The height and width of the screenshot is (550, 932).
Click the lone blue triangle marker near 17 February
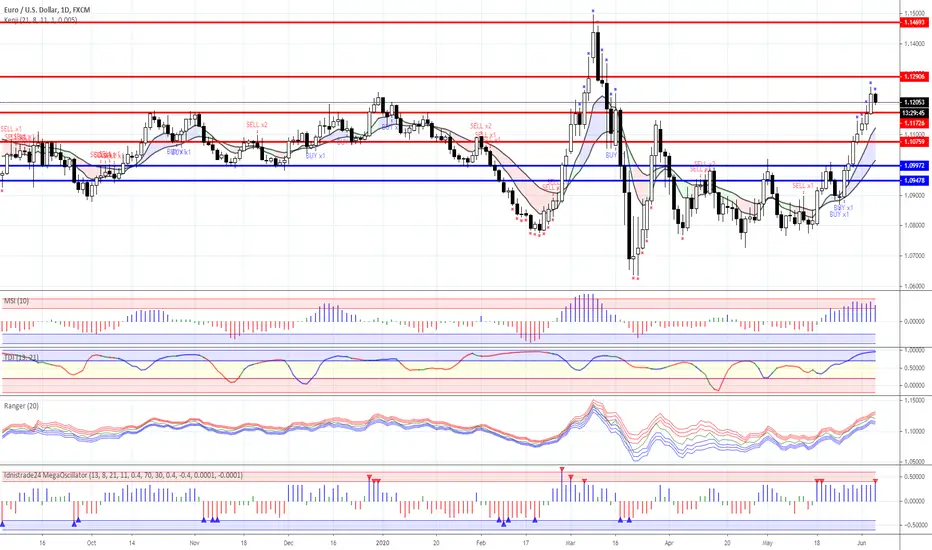[x=535, y=520]
